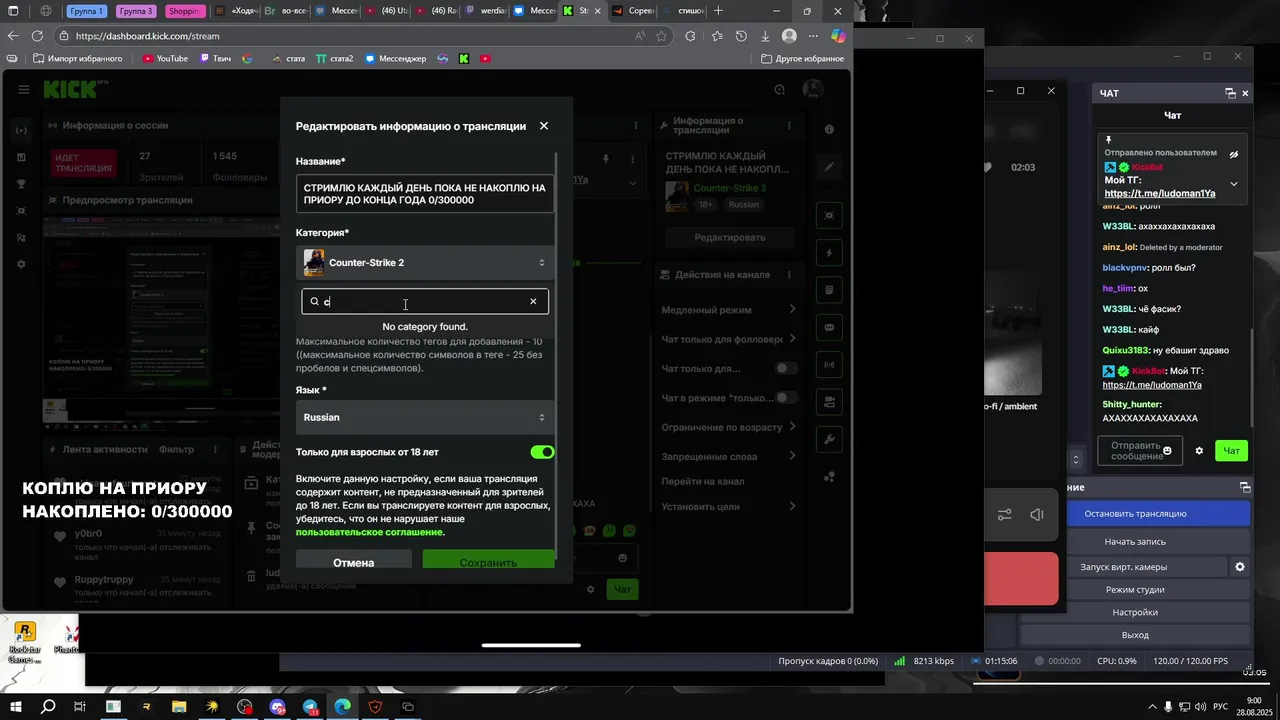1280x720 pixels.
Task: Click the pencil edit icon in sidebar
Action: (x=829, y=167)
